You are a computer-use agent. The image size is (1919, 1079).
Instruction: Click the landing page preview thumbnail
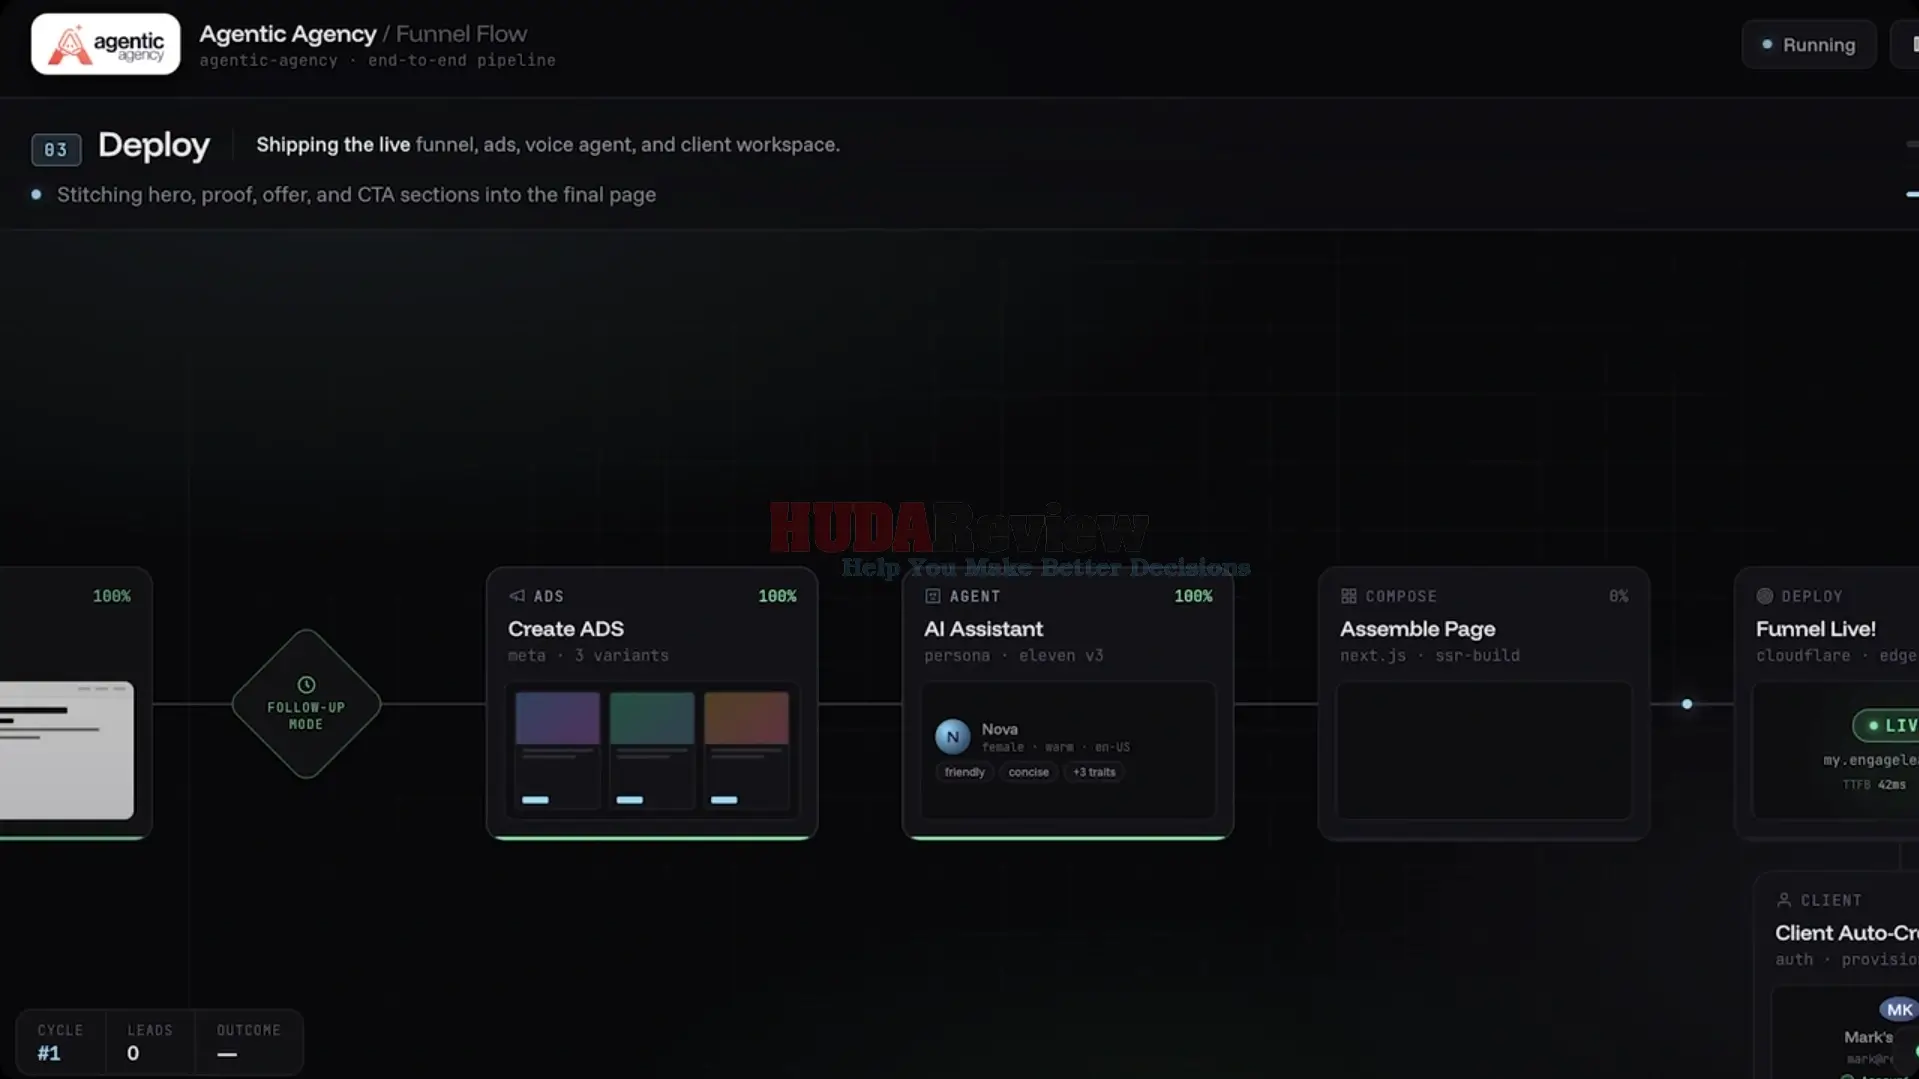pos(67,751)
